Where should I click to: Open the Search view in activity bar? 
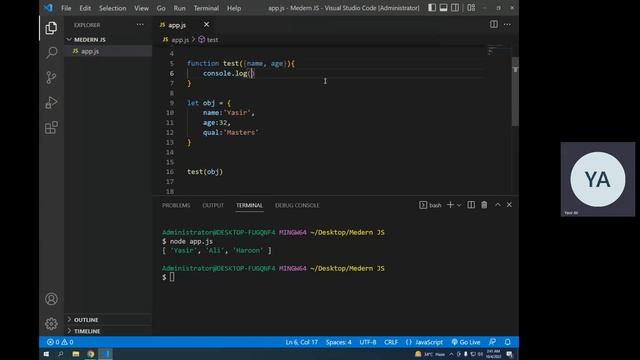(51, 52)
